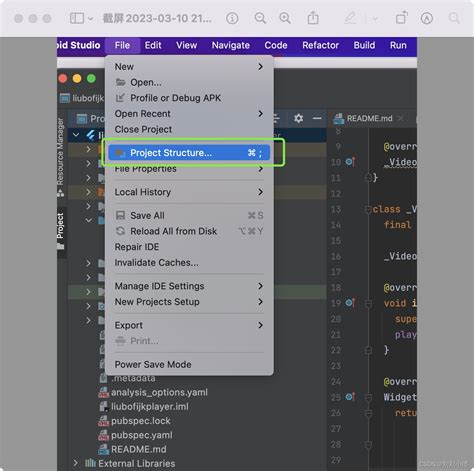The width and height of the screenshot is (474, 471).
Task: Close the README.md editor tab
Action: pyautogui.click(x=401, y=118)
